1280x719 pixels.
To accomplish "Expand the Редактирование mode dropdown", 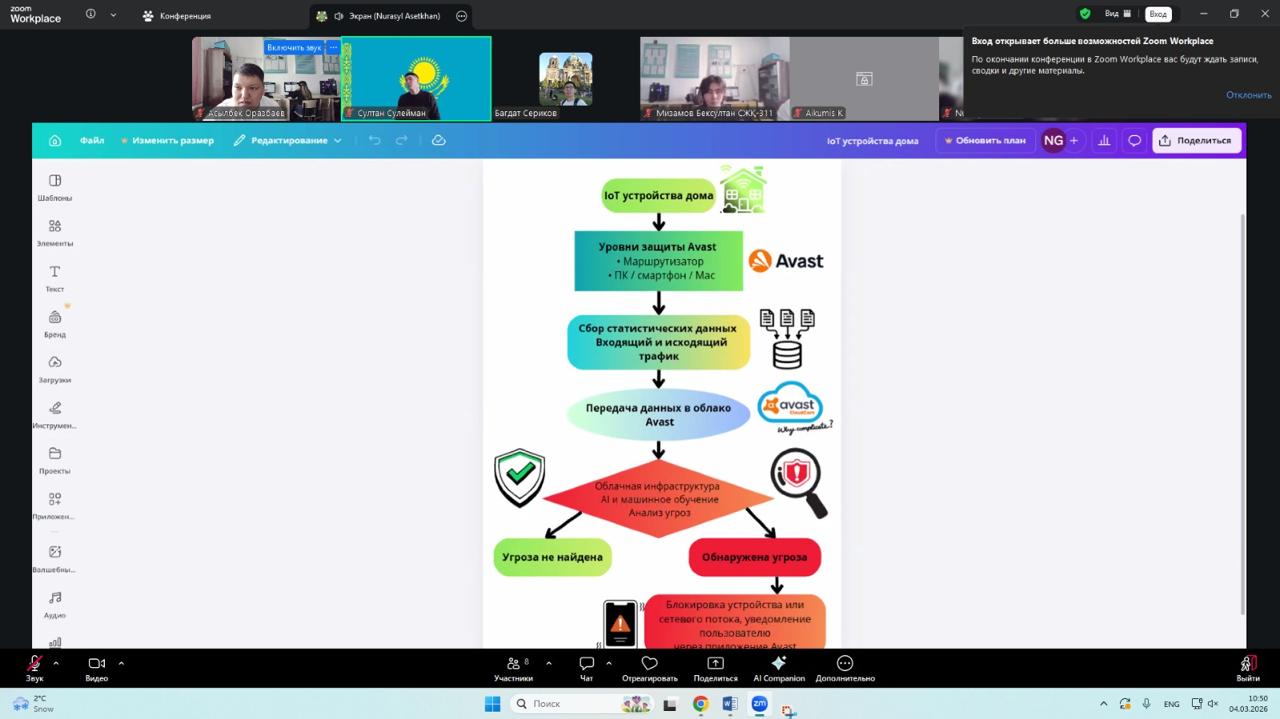I will (288, 141).
